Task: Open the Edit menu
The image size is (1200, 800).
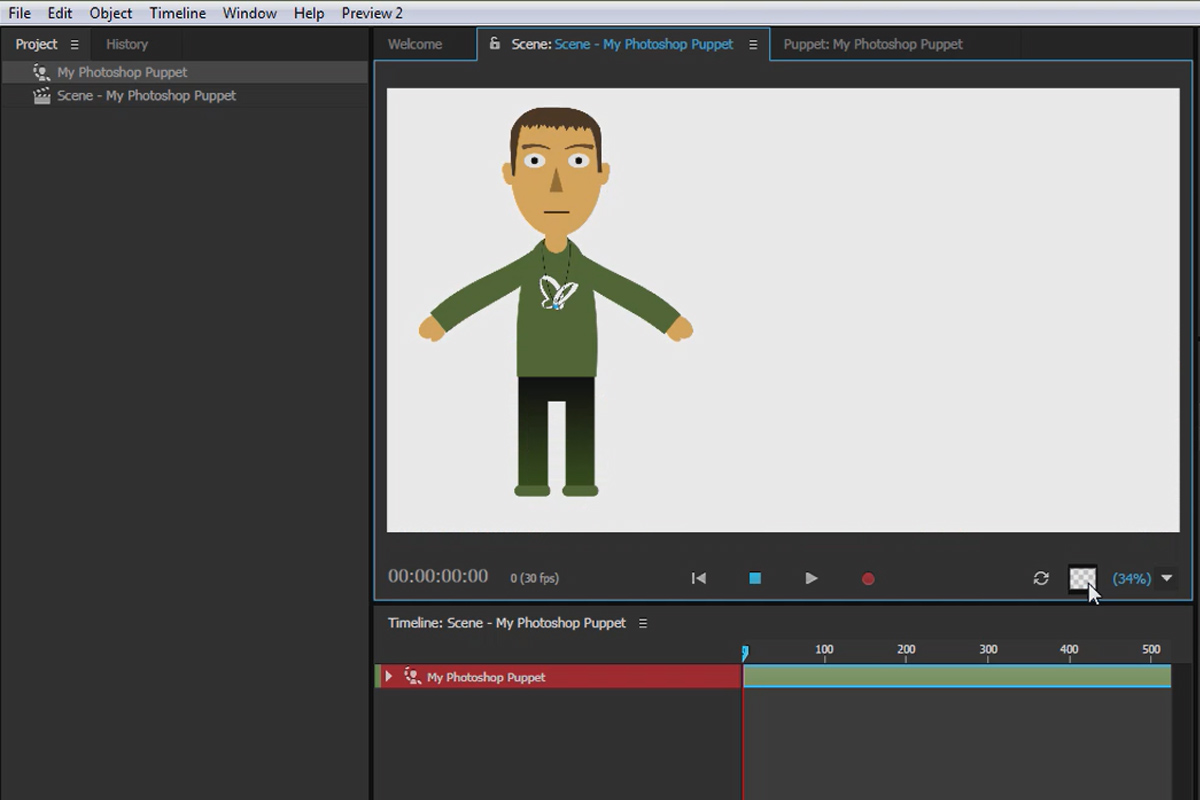Action: pos(60,13)
